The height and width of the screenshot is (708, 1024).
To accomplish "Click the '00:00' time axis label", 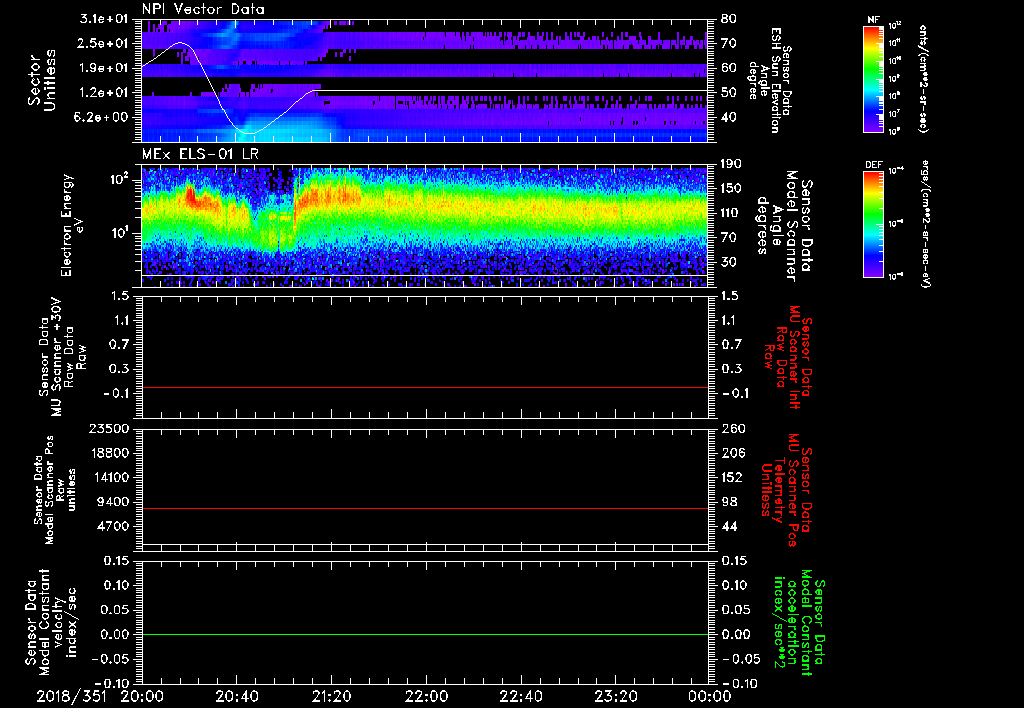I will (x=709, y=696).
